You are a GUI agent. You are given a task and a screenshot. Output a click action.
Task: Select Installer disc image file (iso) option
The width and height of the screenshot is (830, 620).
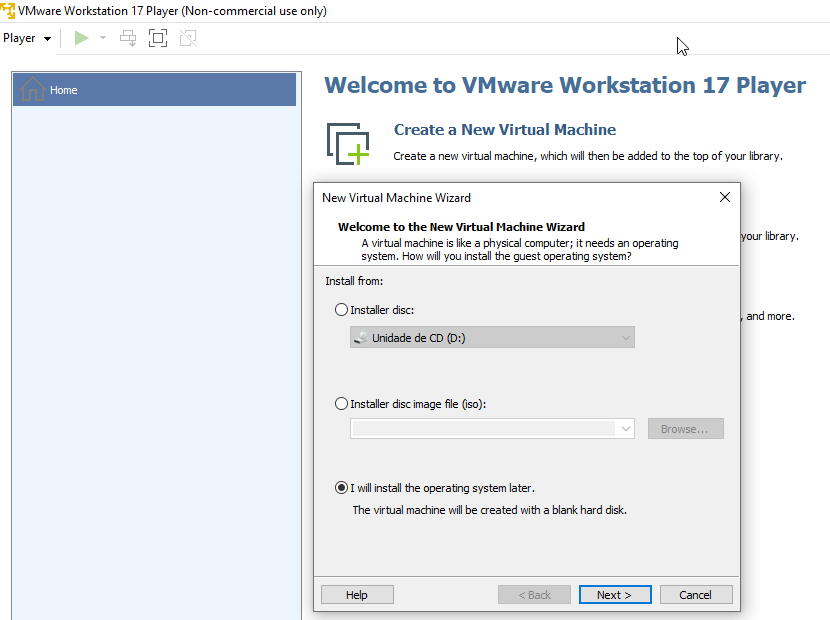click(341, 404)
